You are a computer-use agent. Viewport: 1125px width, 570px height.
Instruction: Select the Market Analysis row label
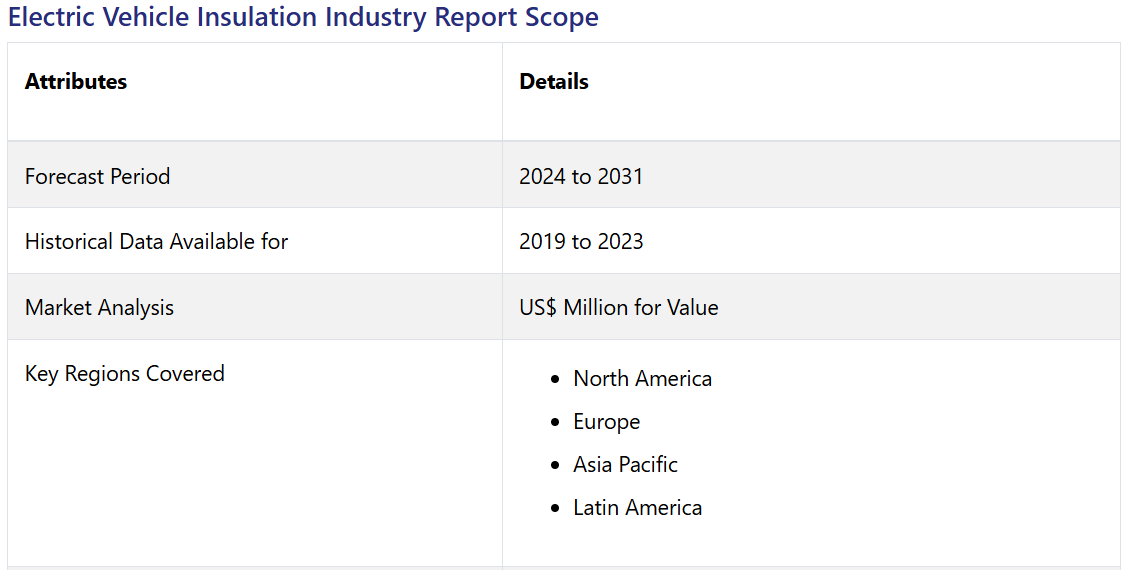point(99,307)
